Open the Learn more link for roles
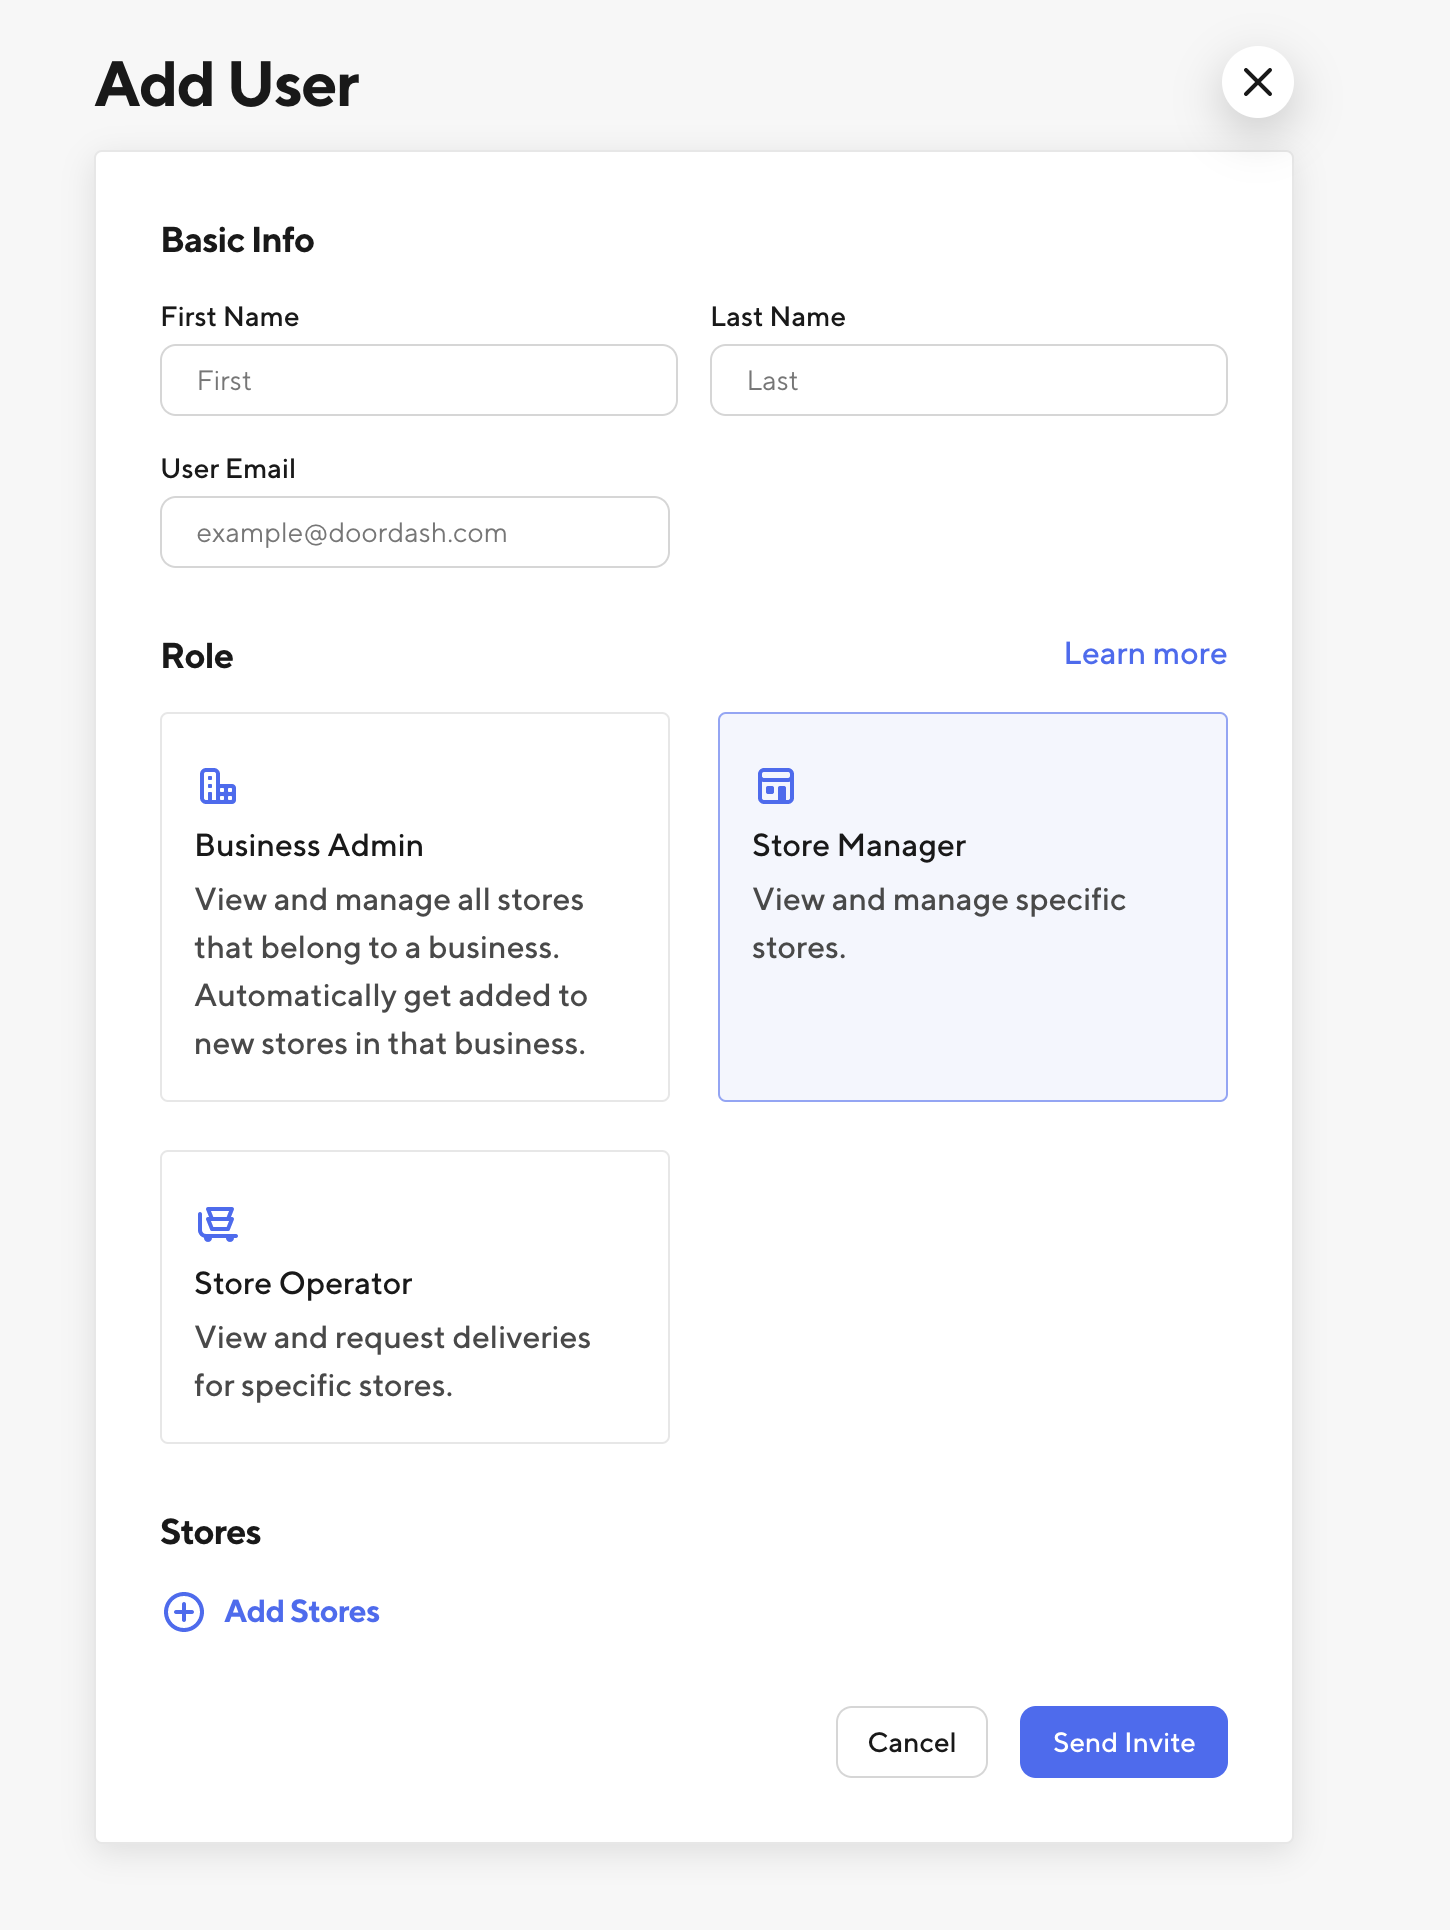This screenshot has width=1450, height=1930. click(x=1145, y=654)
